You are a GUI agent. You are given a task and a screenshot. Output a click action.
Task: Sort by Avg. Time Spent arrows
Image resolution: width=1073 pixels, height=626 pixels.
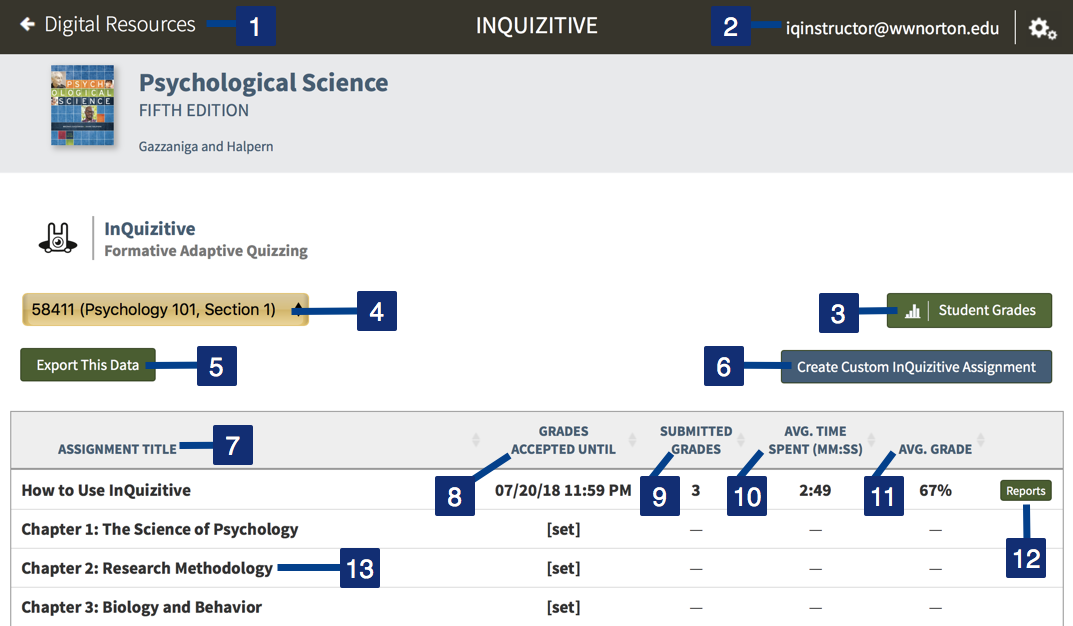tap(873, 439)
